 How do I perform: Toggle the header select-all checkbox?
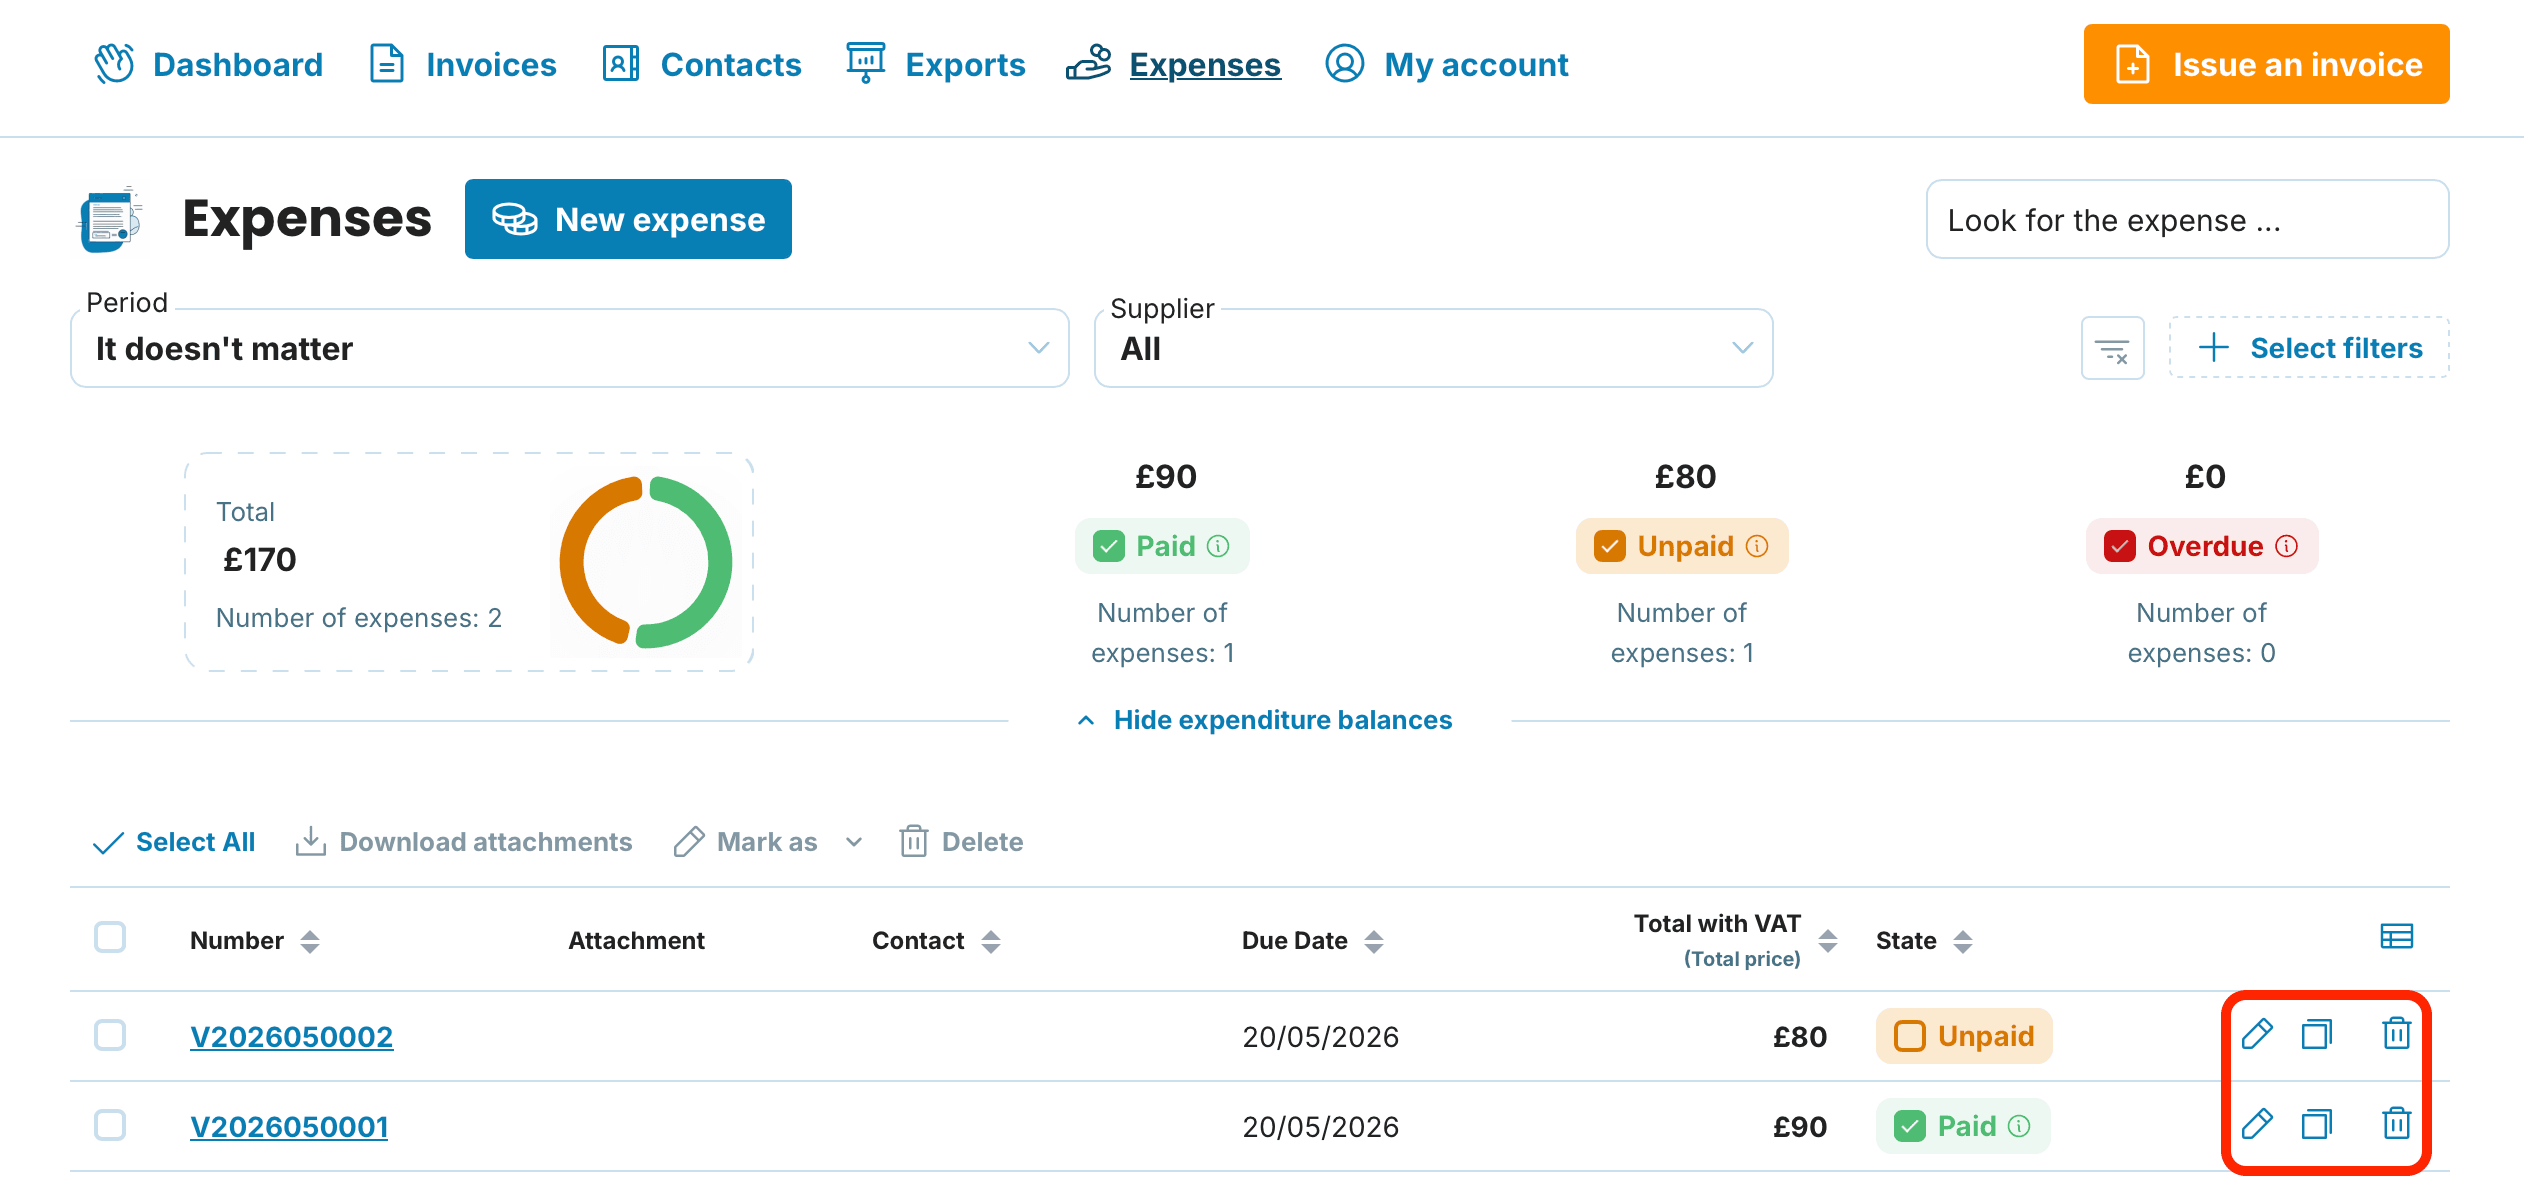tap(110, 937)
